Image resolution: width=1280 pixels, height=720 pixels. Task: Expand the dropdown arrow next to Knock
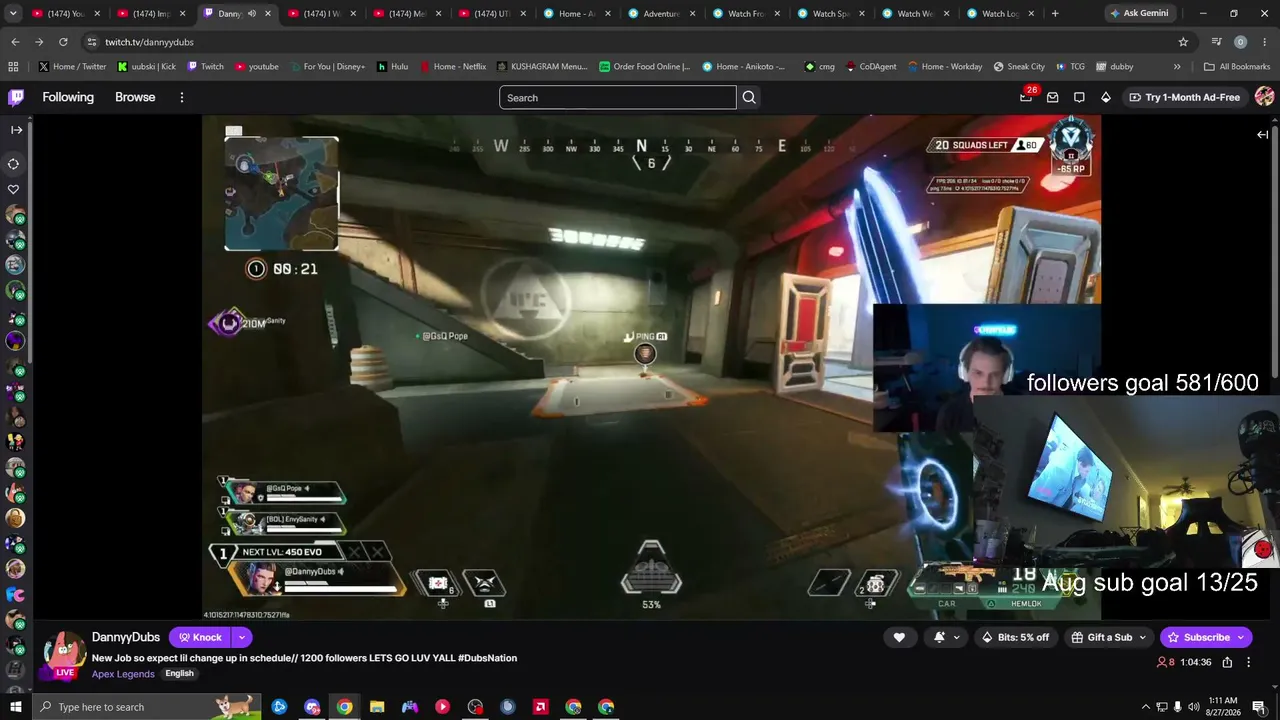[241, 637]
